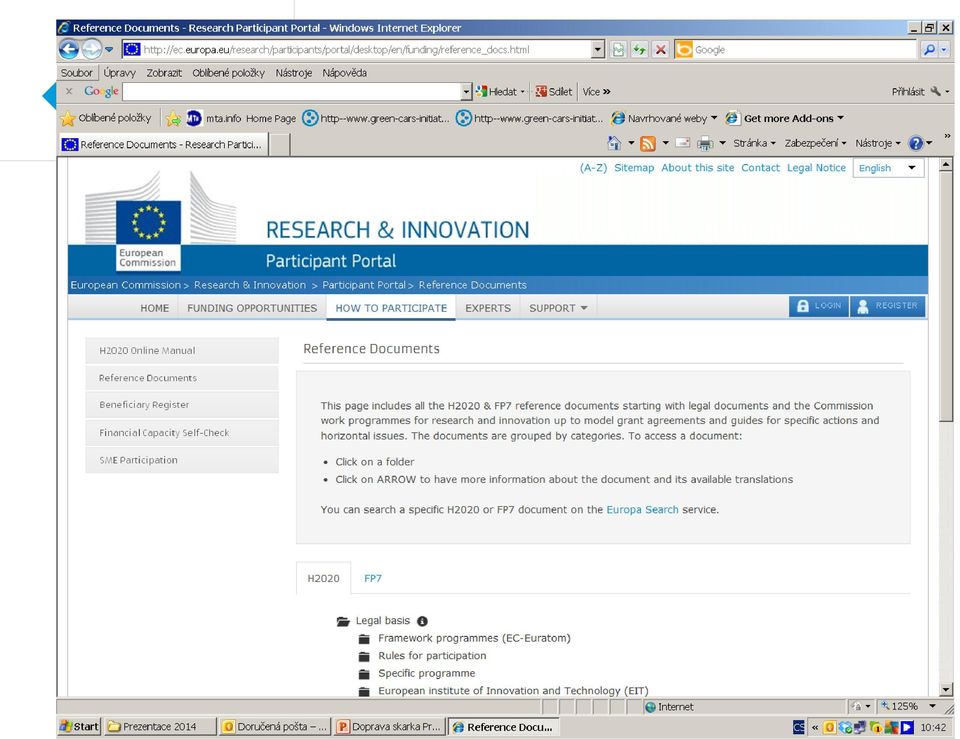Open the Google toolbar search box dropdown
Viewport: 960px width, 739px height.
point(466,91)
